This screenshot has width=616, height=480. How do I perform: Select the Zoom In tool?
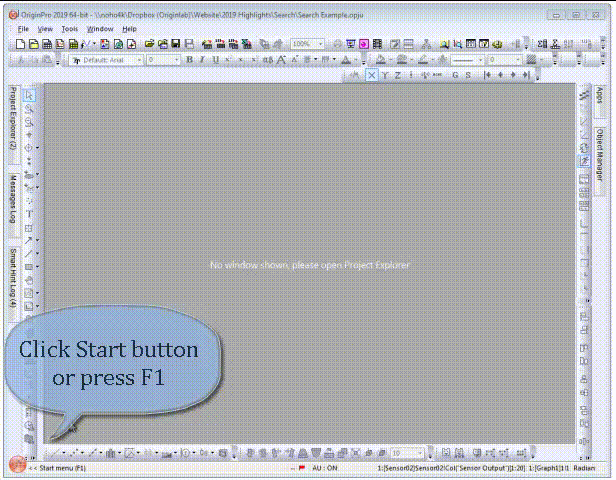point(29,109)
